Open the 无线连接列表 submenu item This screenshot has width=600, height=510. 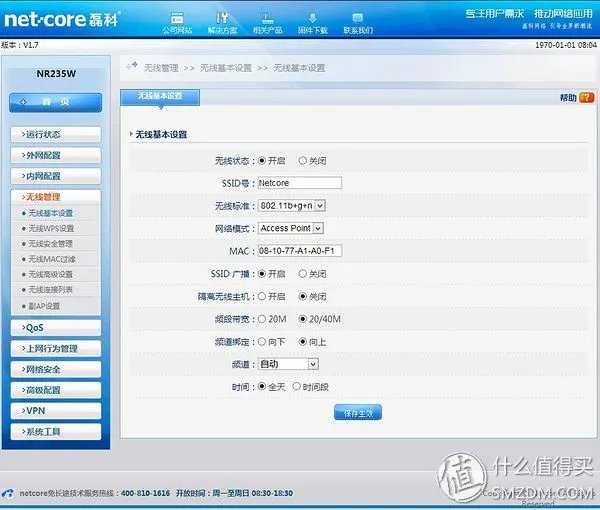tap(51, 290)
